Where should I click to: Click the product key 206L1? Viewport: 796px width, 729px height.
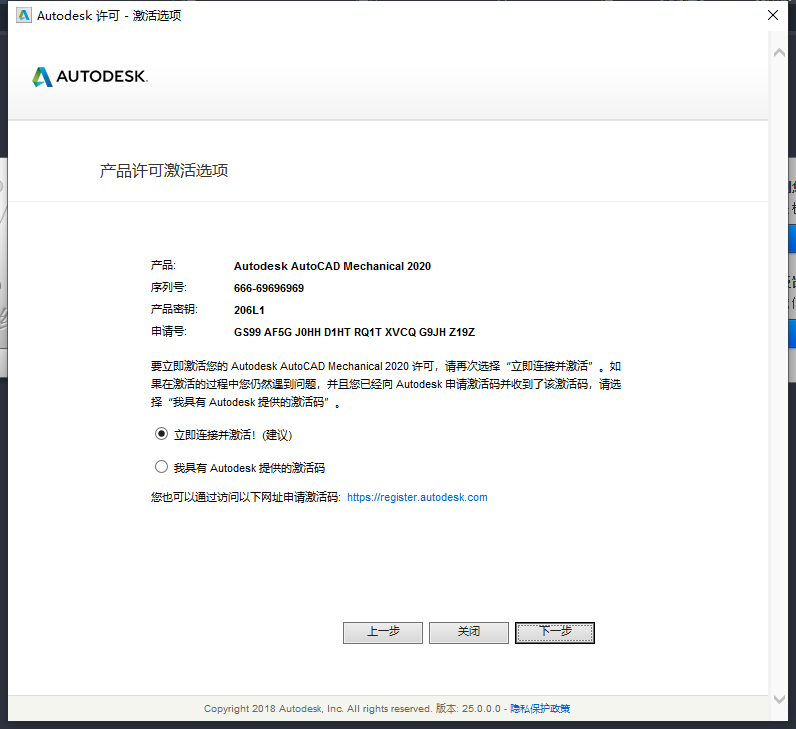click(x=249, y=310)
